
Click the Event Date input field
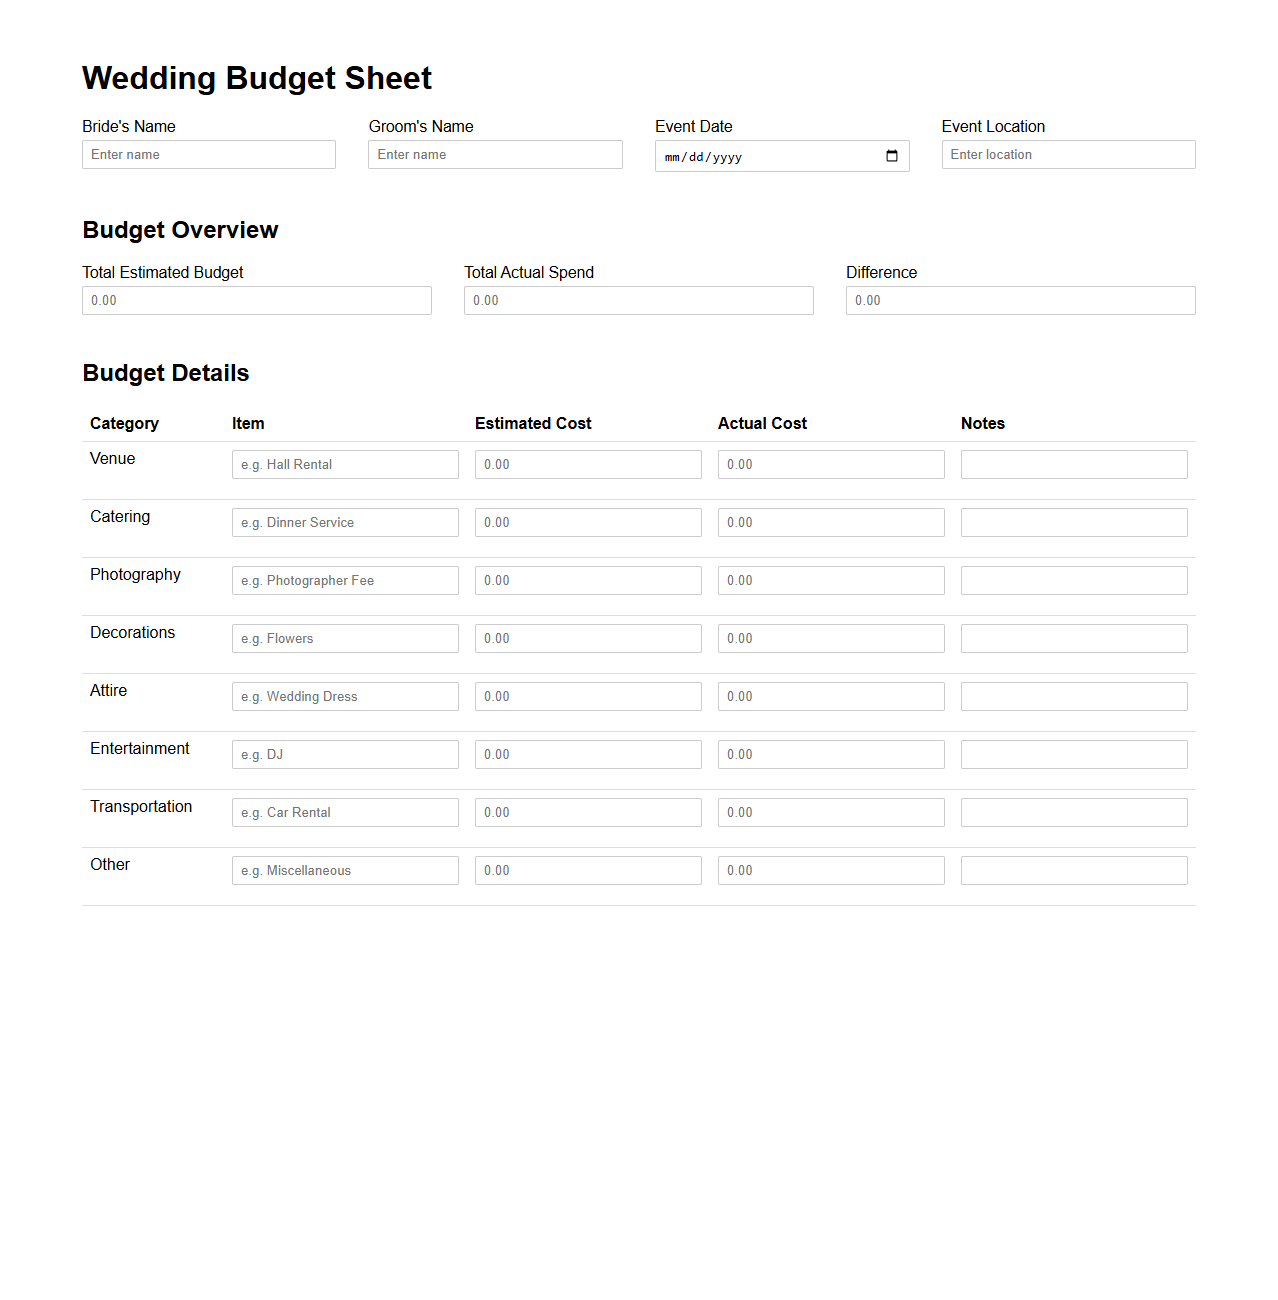point(760,156)
